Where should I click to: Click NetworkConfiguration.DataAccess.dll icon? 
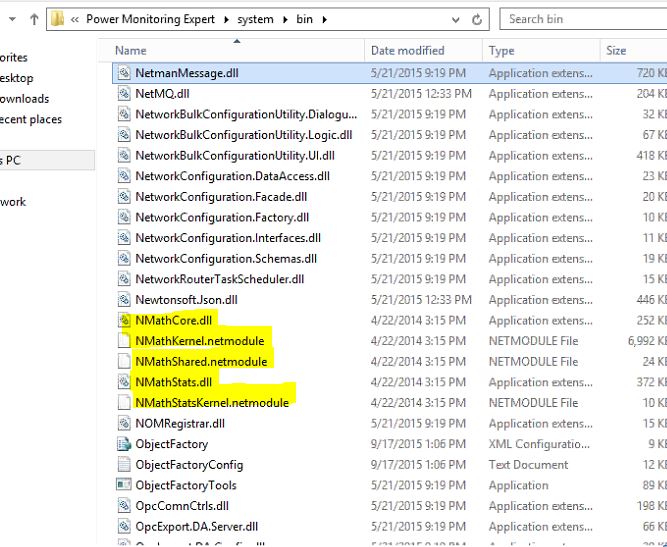(x=124, y=176)
